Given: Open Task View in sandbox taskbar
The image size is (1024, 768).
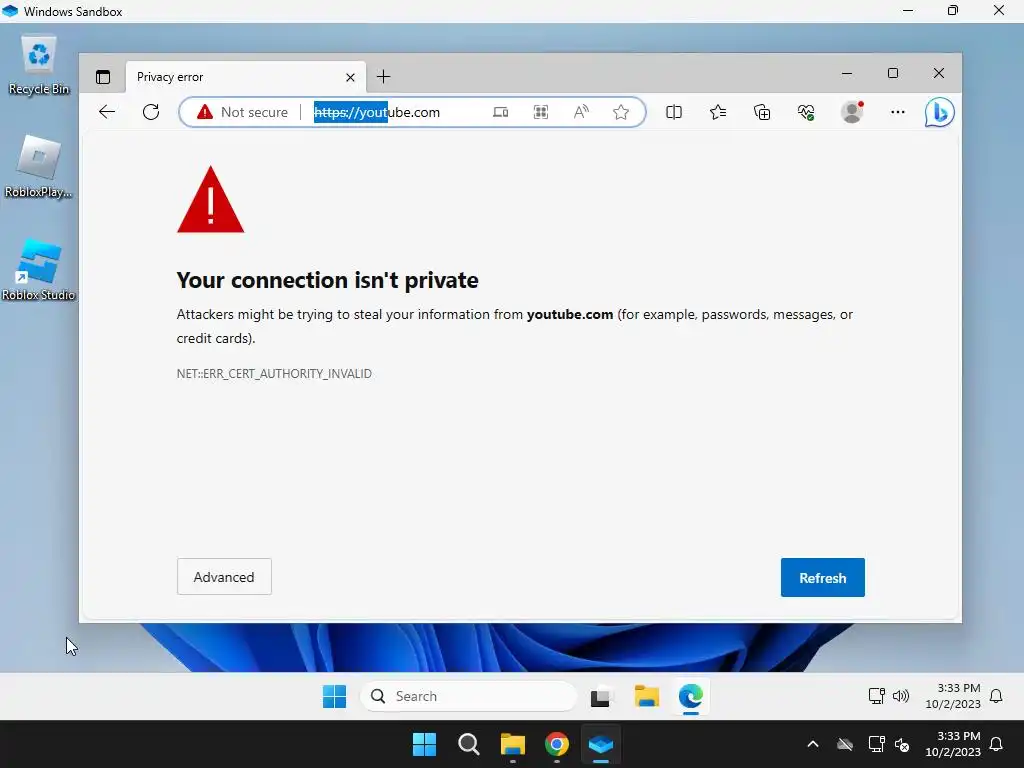Looking at the screenshot, I should click(601, 697).
